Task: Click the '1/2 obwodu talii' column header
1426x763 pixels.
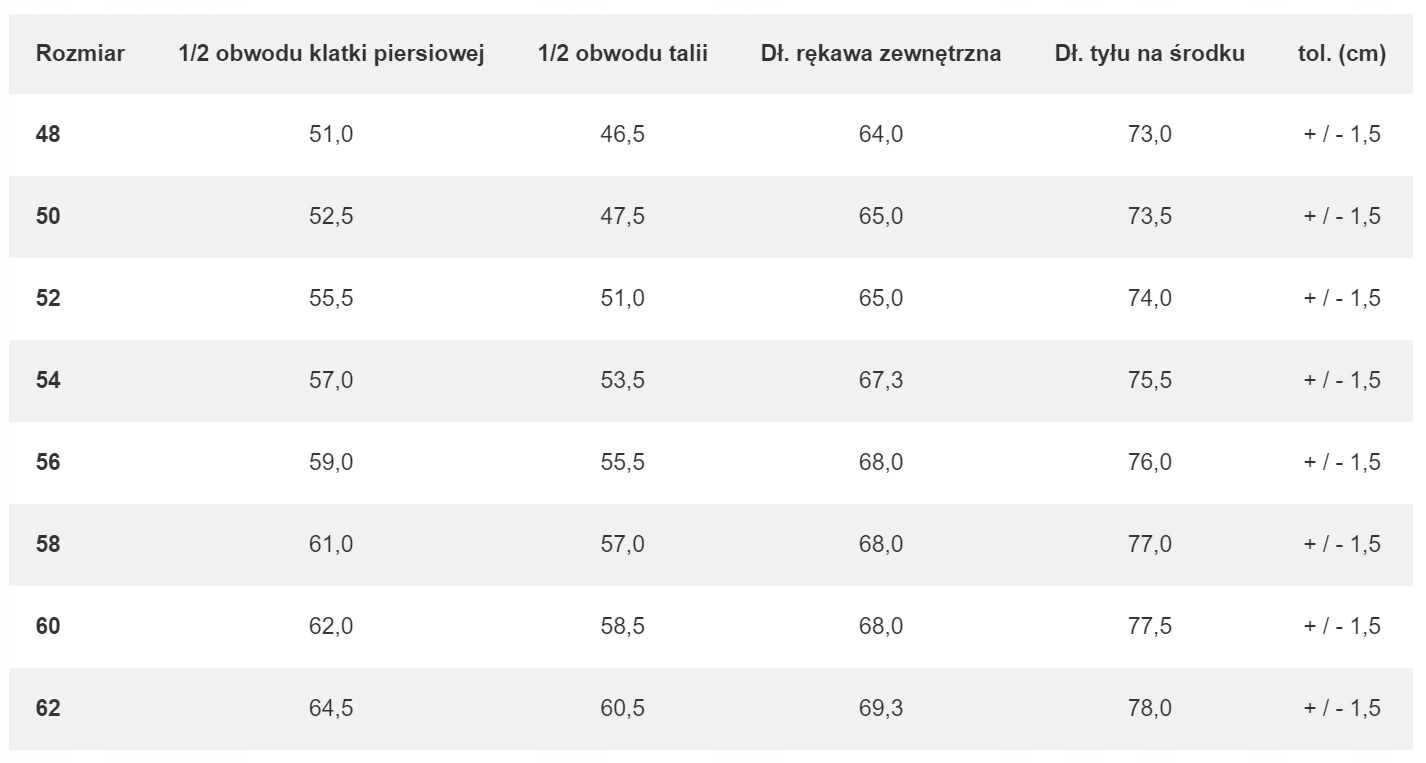Action: (x=622, y=54)
